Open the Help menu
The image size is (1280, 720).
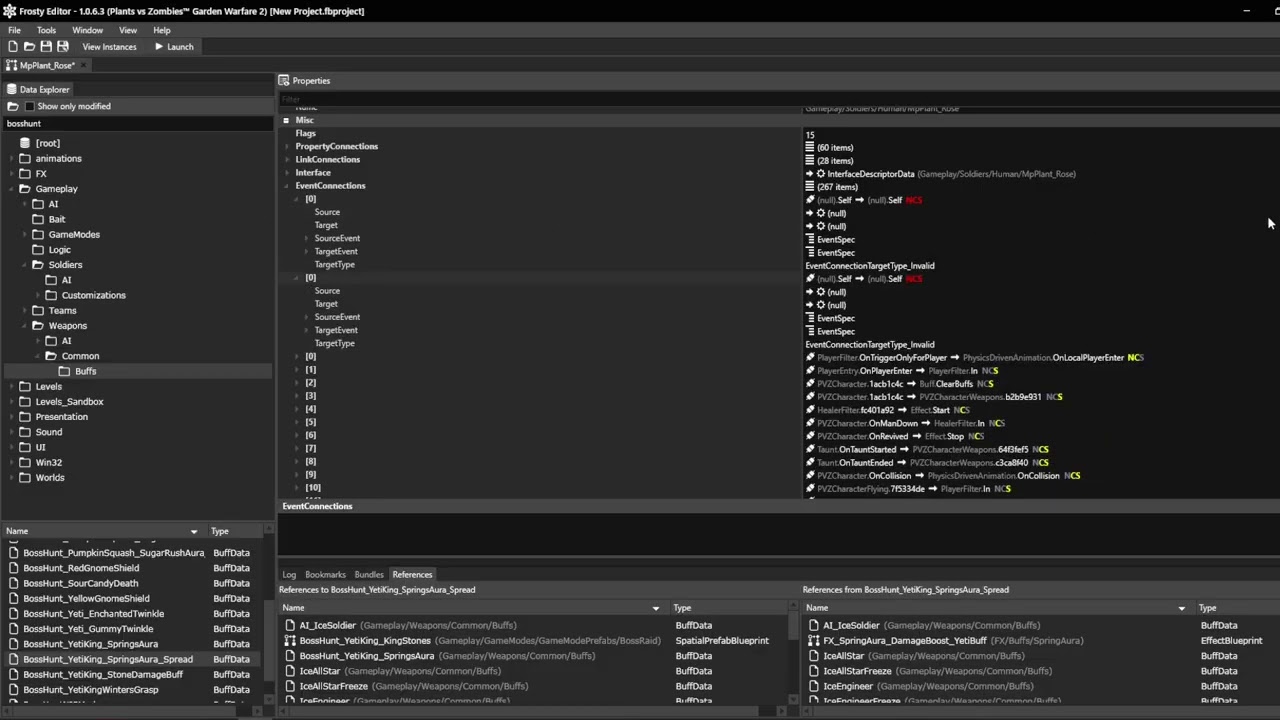(162, 30)
